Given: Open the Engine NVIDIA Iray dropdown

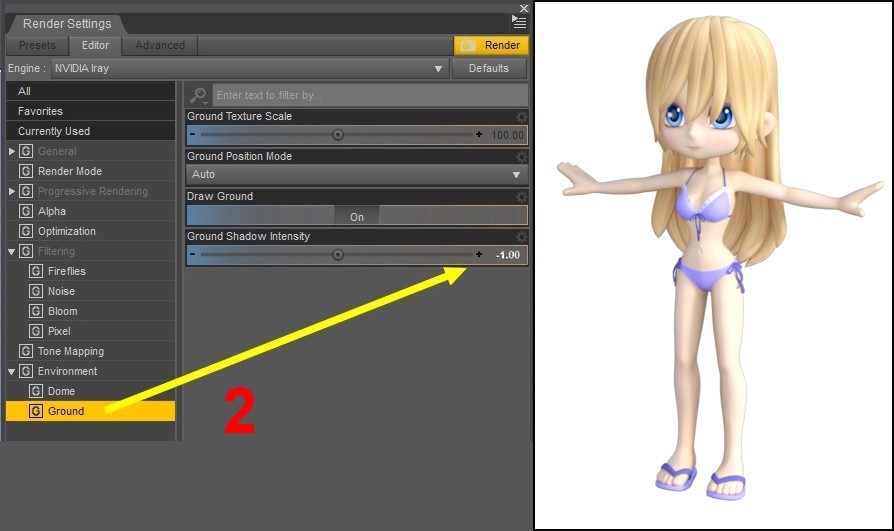Looking at the screenshot, I should click(248, 68).
